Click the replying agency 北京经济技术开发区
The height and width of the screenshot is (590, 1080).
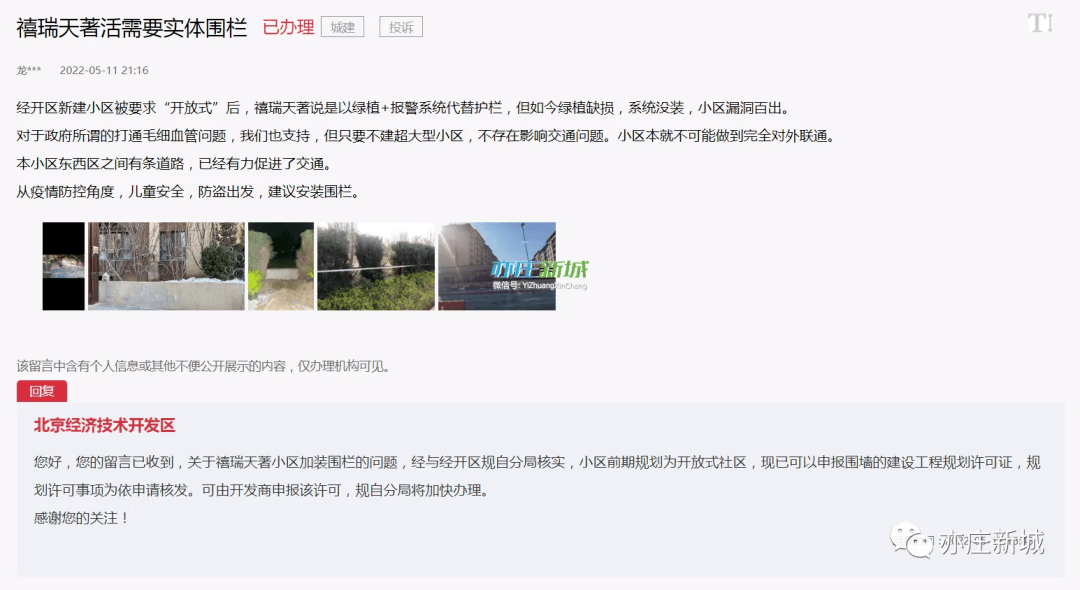[x=105, y=425]
